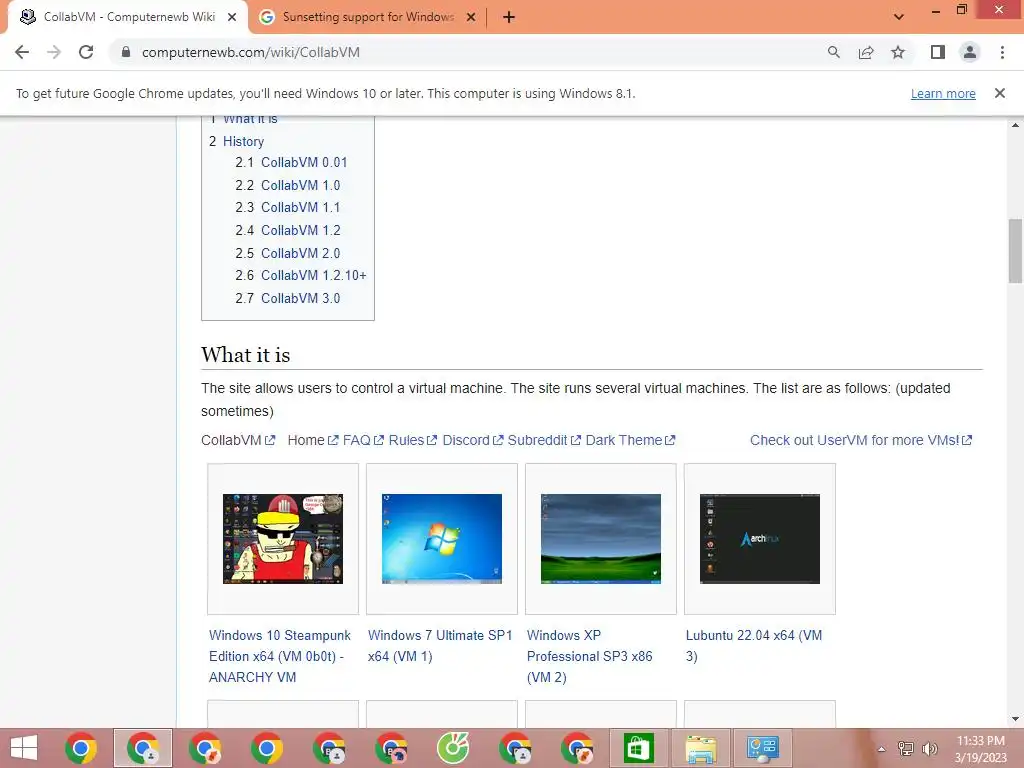1024x768 pixels.
Task: Open a new browser tab
Action: point(509,18)
